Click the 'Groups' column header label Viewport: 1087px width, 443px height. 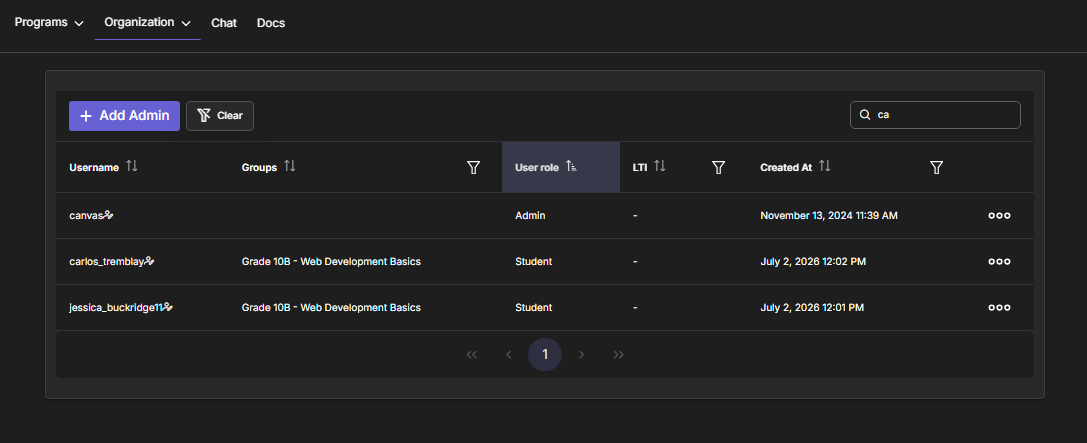pyautogui.click(x=259, y=167)
